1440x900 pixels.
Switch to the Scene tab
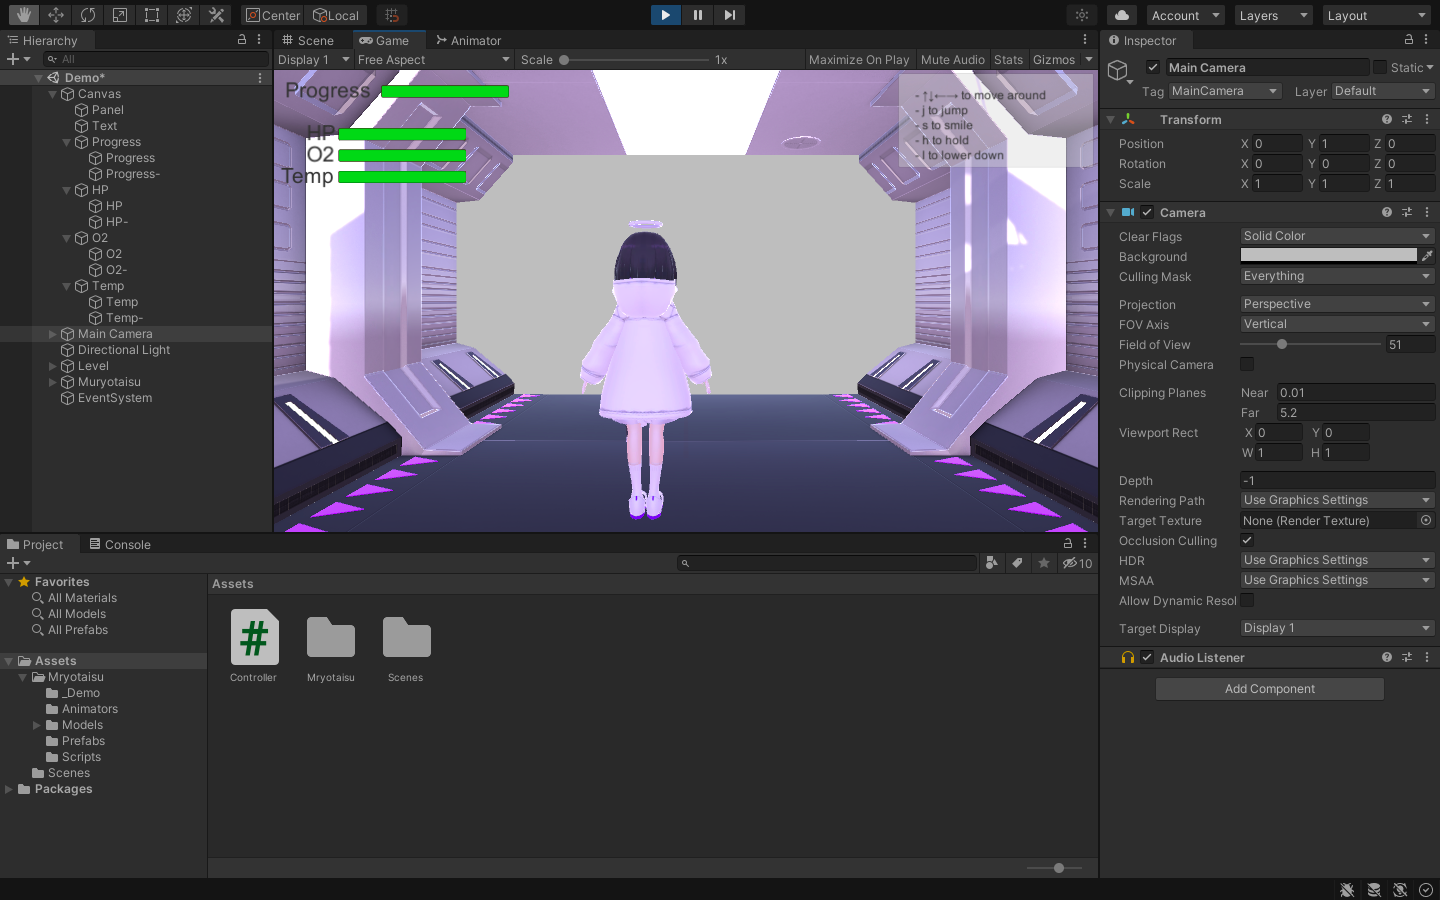(308, 40)
